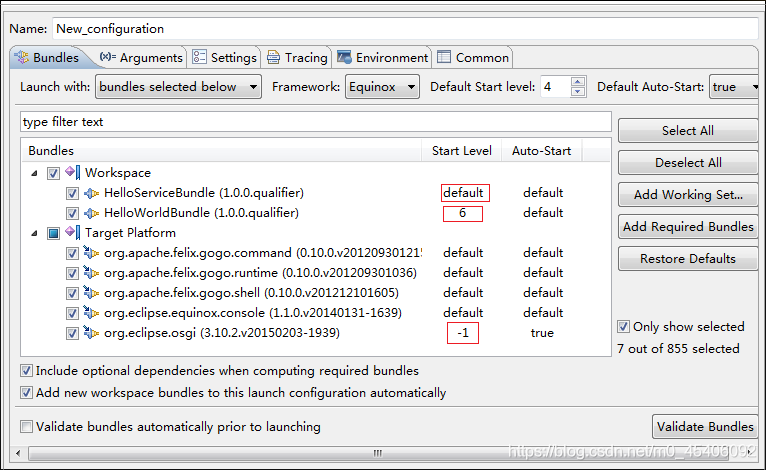Switch to the Arguments tab
766x470 pixels.
tap(141, 57)
